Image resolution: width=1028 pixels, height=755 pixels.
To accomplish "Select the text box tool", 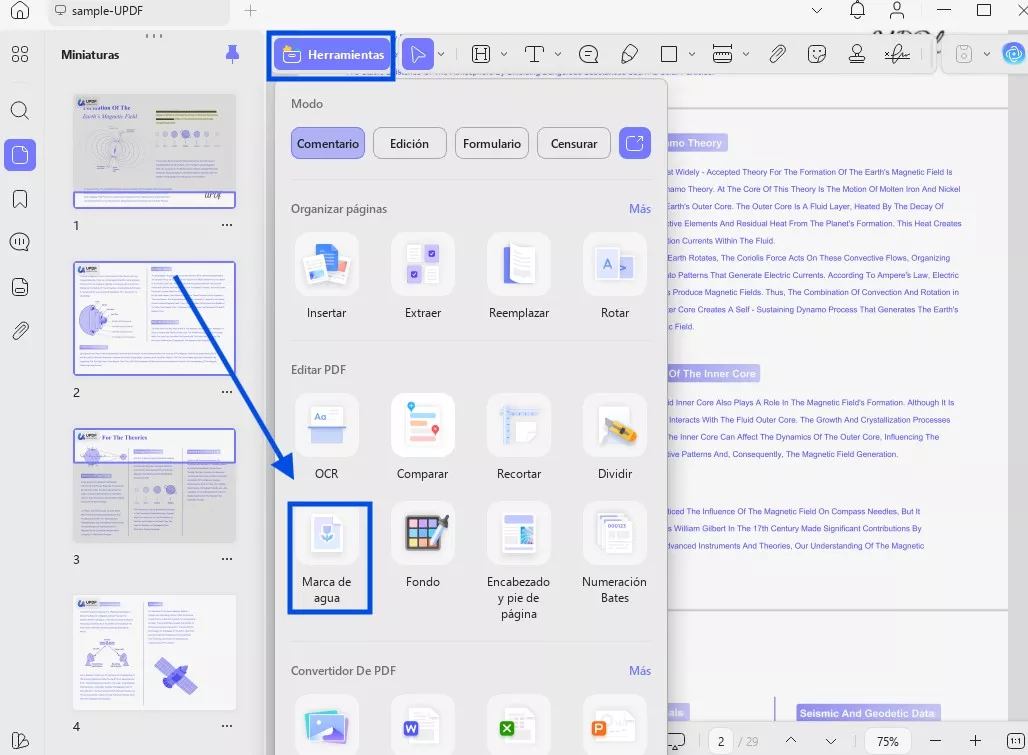I will click(x=534, y=54).
